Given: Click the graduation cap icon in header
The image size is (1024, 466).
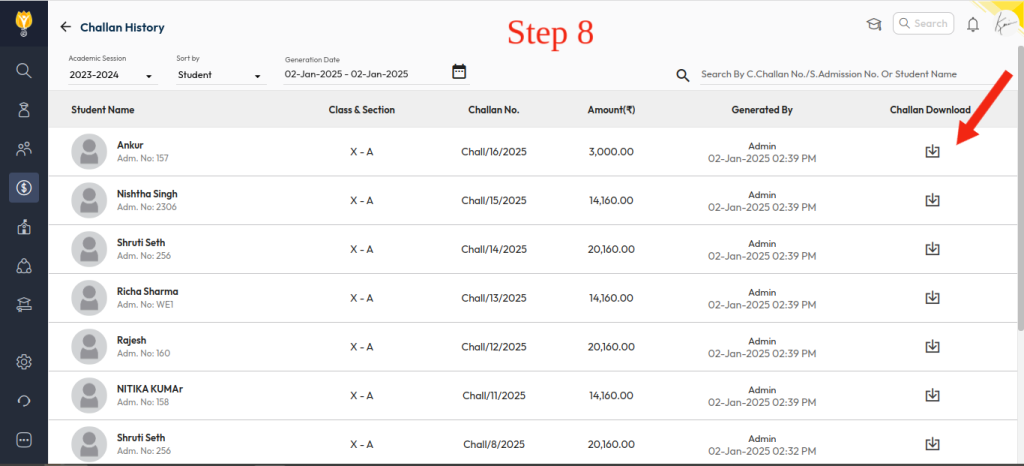Looking at the screenshot, I should point(873,24).
